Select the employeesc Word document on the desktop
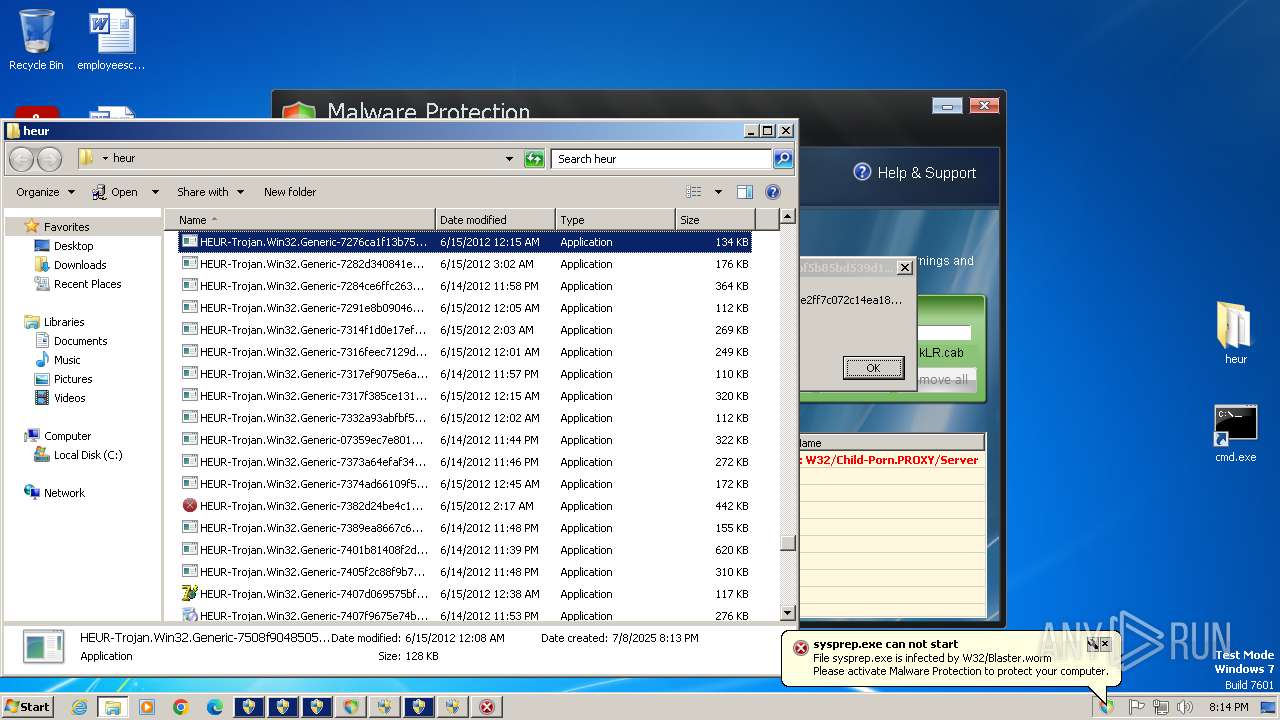 pyautogui.click(x=111, y=40)
